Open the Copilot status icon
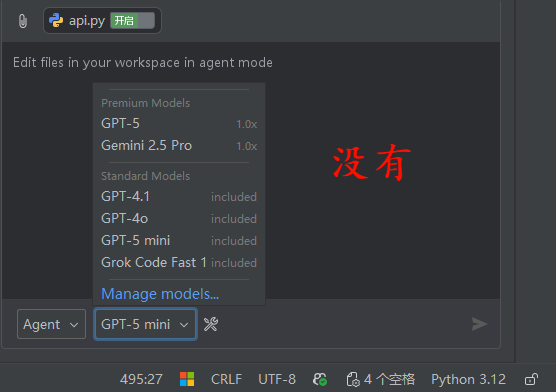556x392 pixels. pyautogui.click(x=320, y=379)
